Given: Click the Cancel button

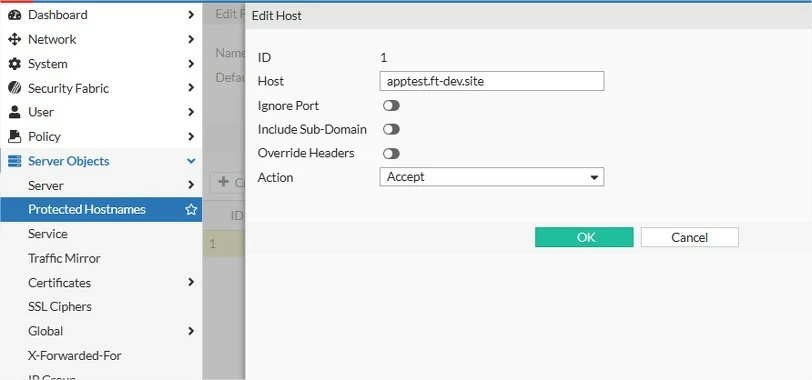Looking at the screenshot, I should coord(689,237).
